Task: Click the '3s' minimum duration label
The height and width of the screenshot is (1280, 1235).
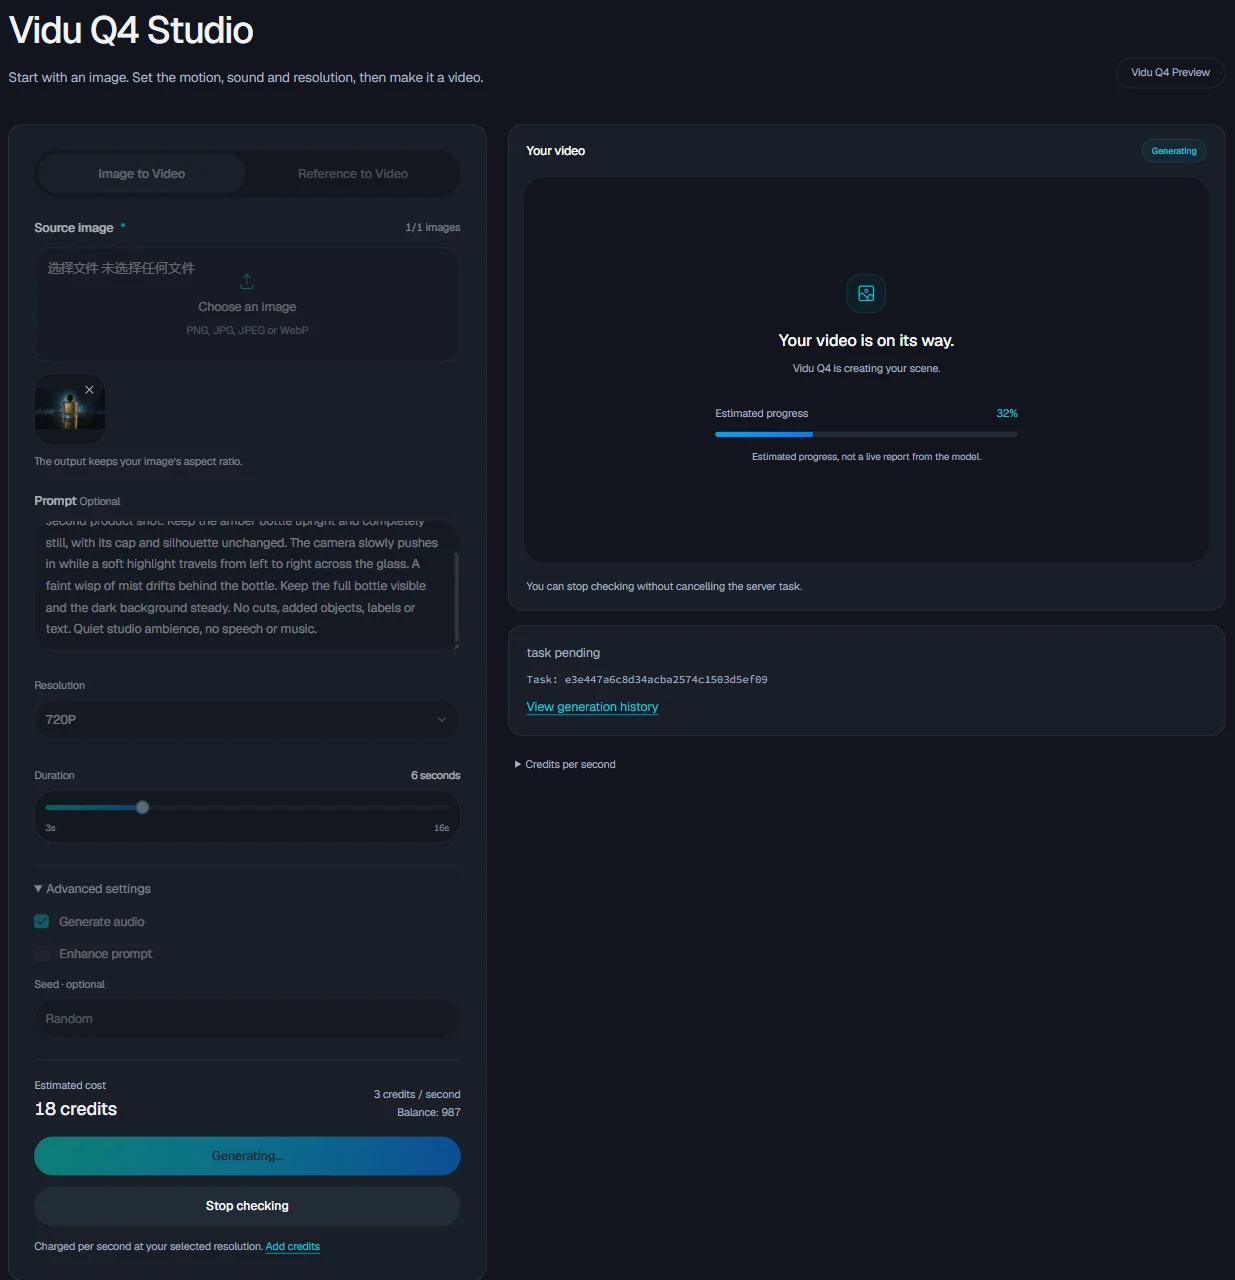Action: click(x=50, y=828)
